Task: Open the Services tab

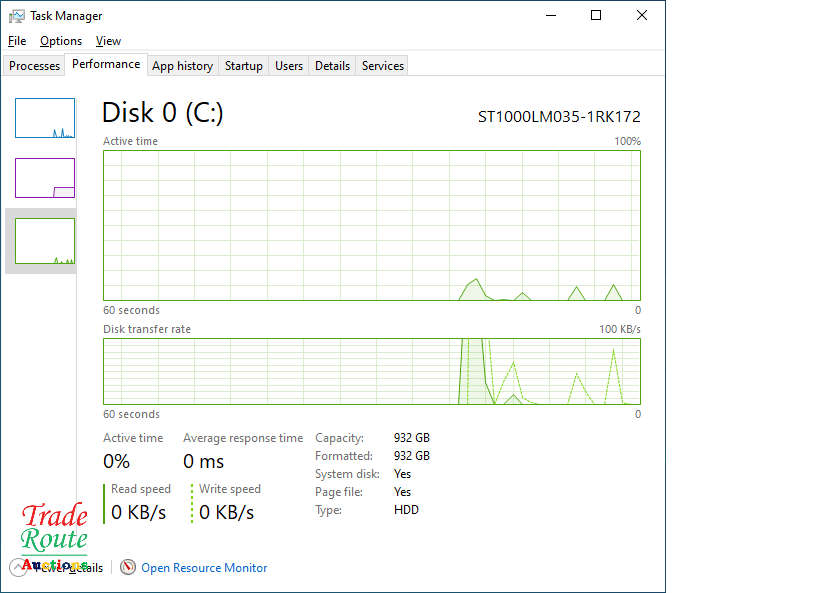Action: tap(383, 66)
